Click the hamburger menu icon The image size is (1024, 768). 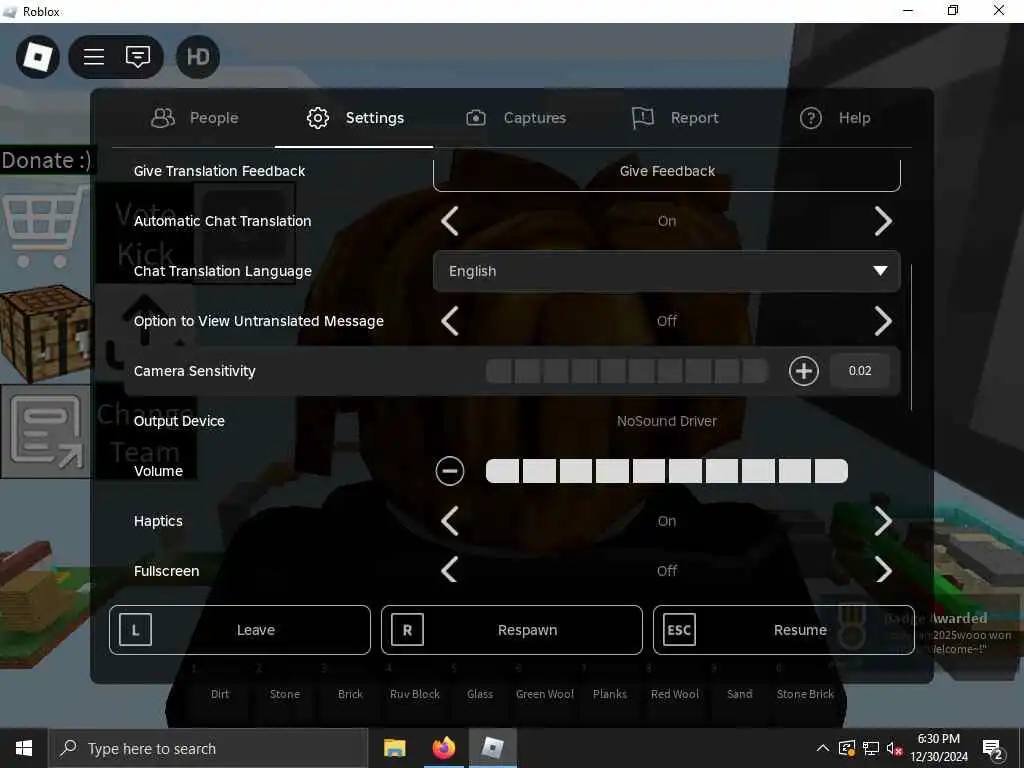click(94, 57)
